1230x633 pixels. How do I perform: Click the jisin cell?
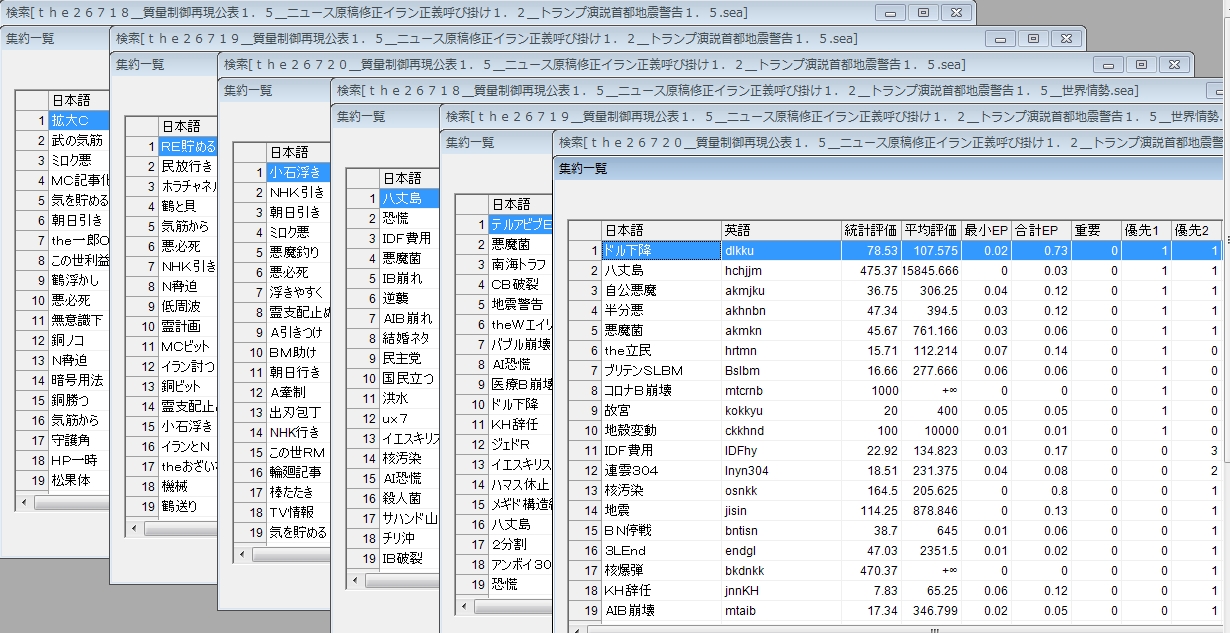[780, 510]
